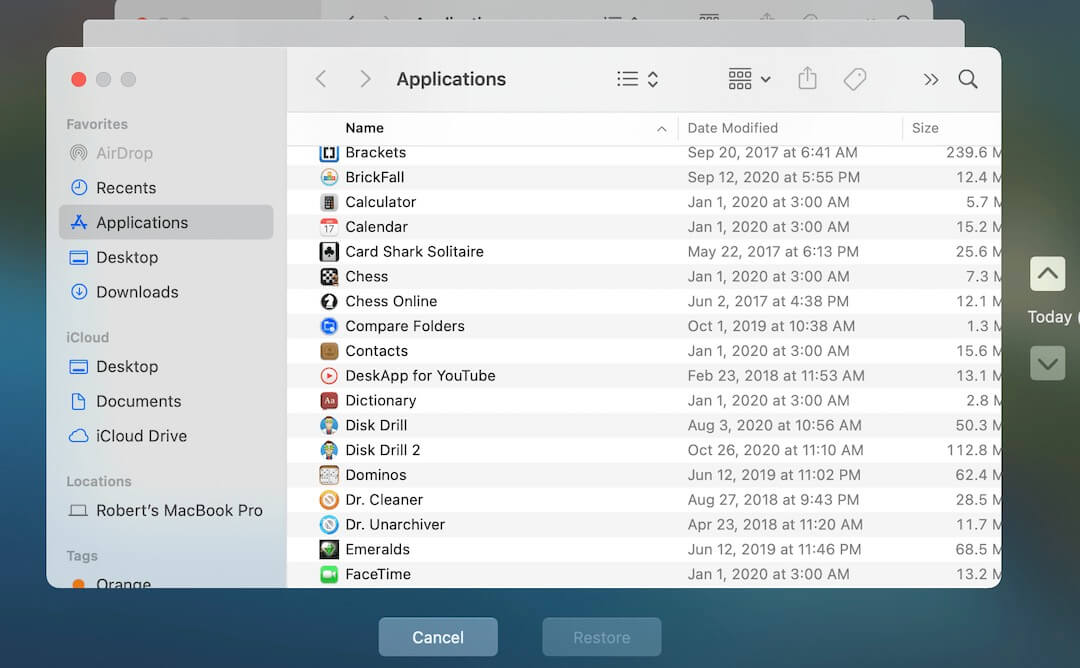This screenshot has width=1080, height=668.
Task: Select the Disk Drill icon
Action: (329, 426)
